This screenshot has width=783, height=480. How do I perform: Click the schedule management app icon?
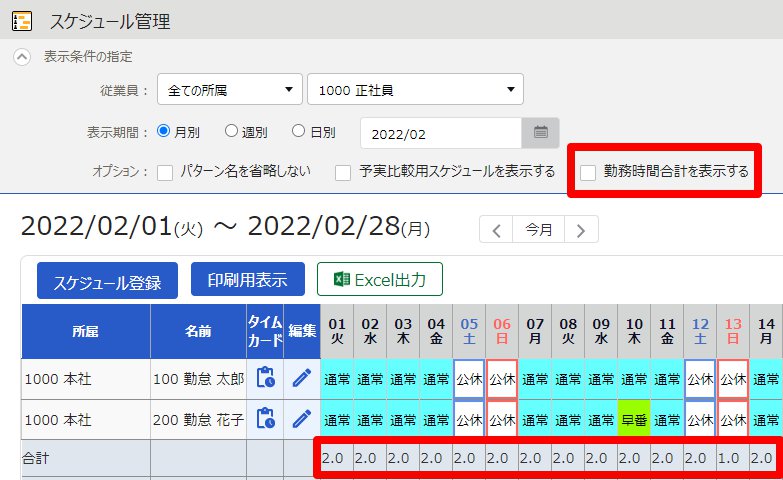click(22, 21)
